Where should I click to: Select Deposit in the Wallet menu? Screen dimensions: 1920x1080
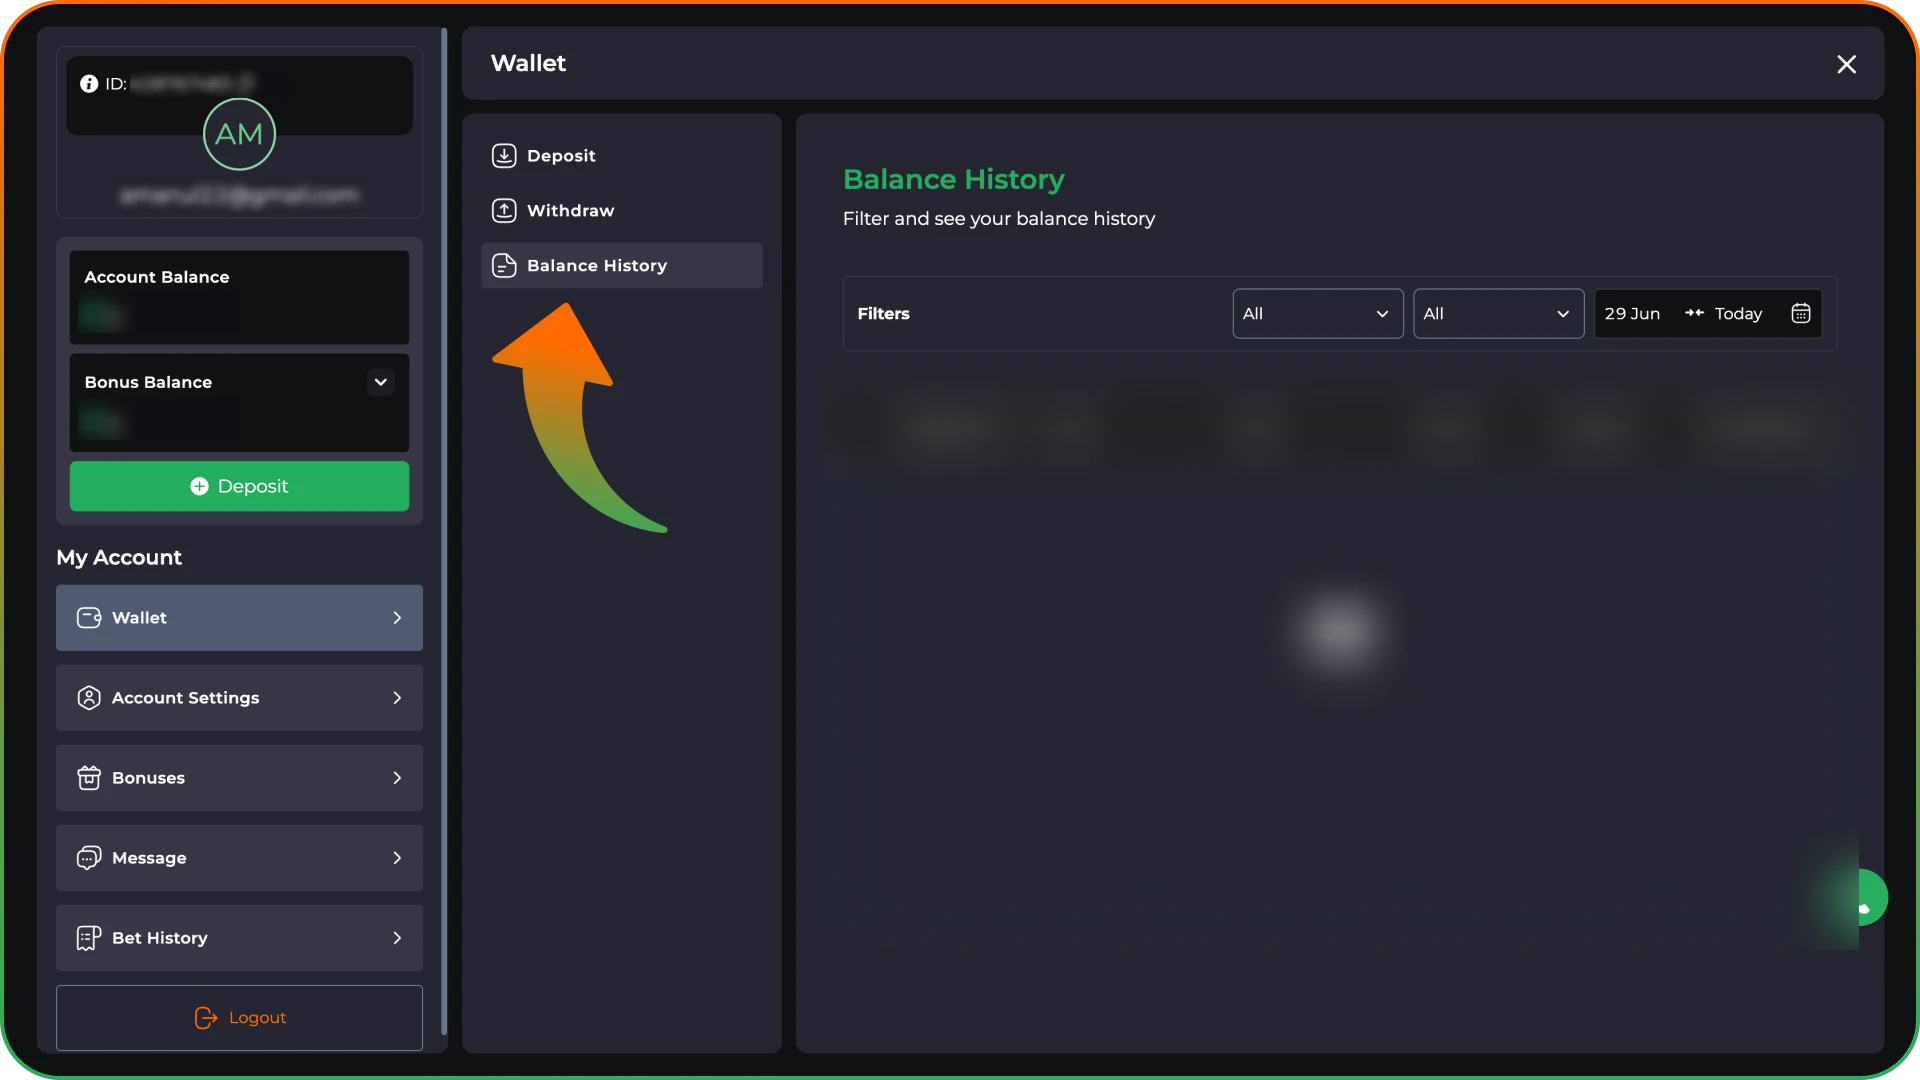621,156
